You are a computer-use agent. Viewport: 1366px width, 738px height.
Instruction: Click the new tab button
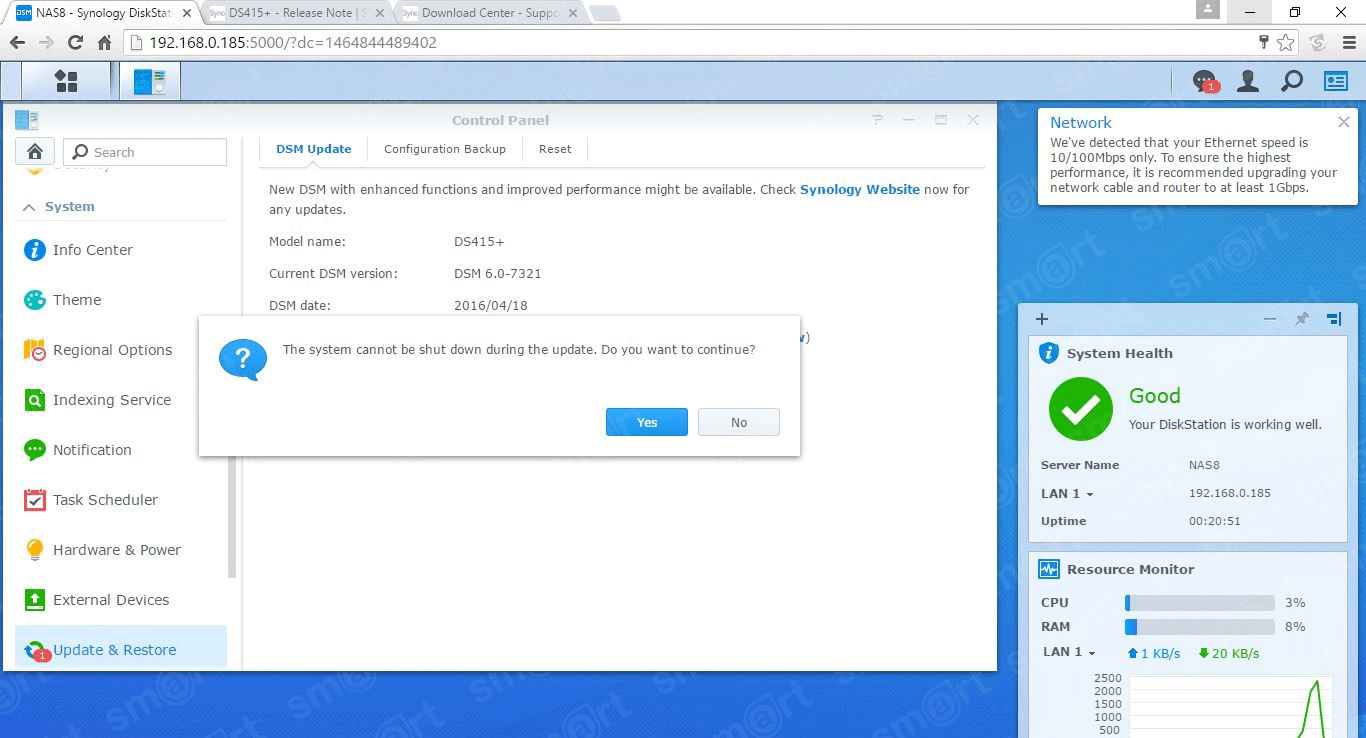(x=605, y=13)
